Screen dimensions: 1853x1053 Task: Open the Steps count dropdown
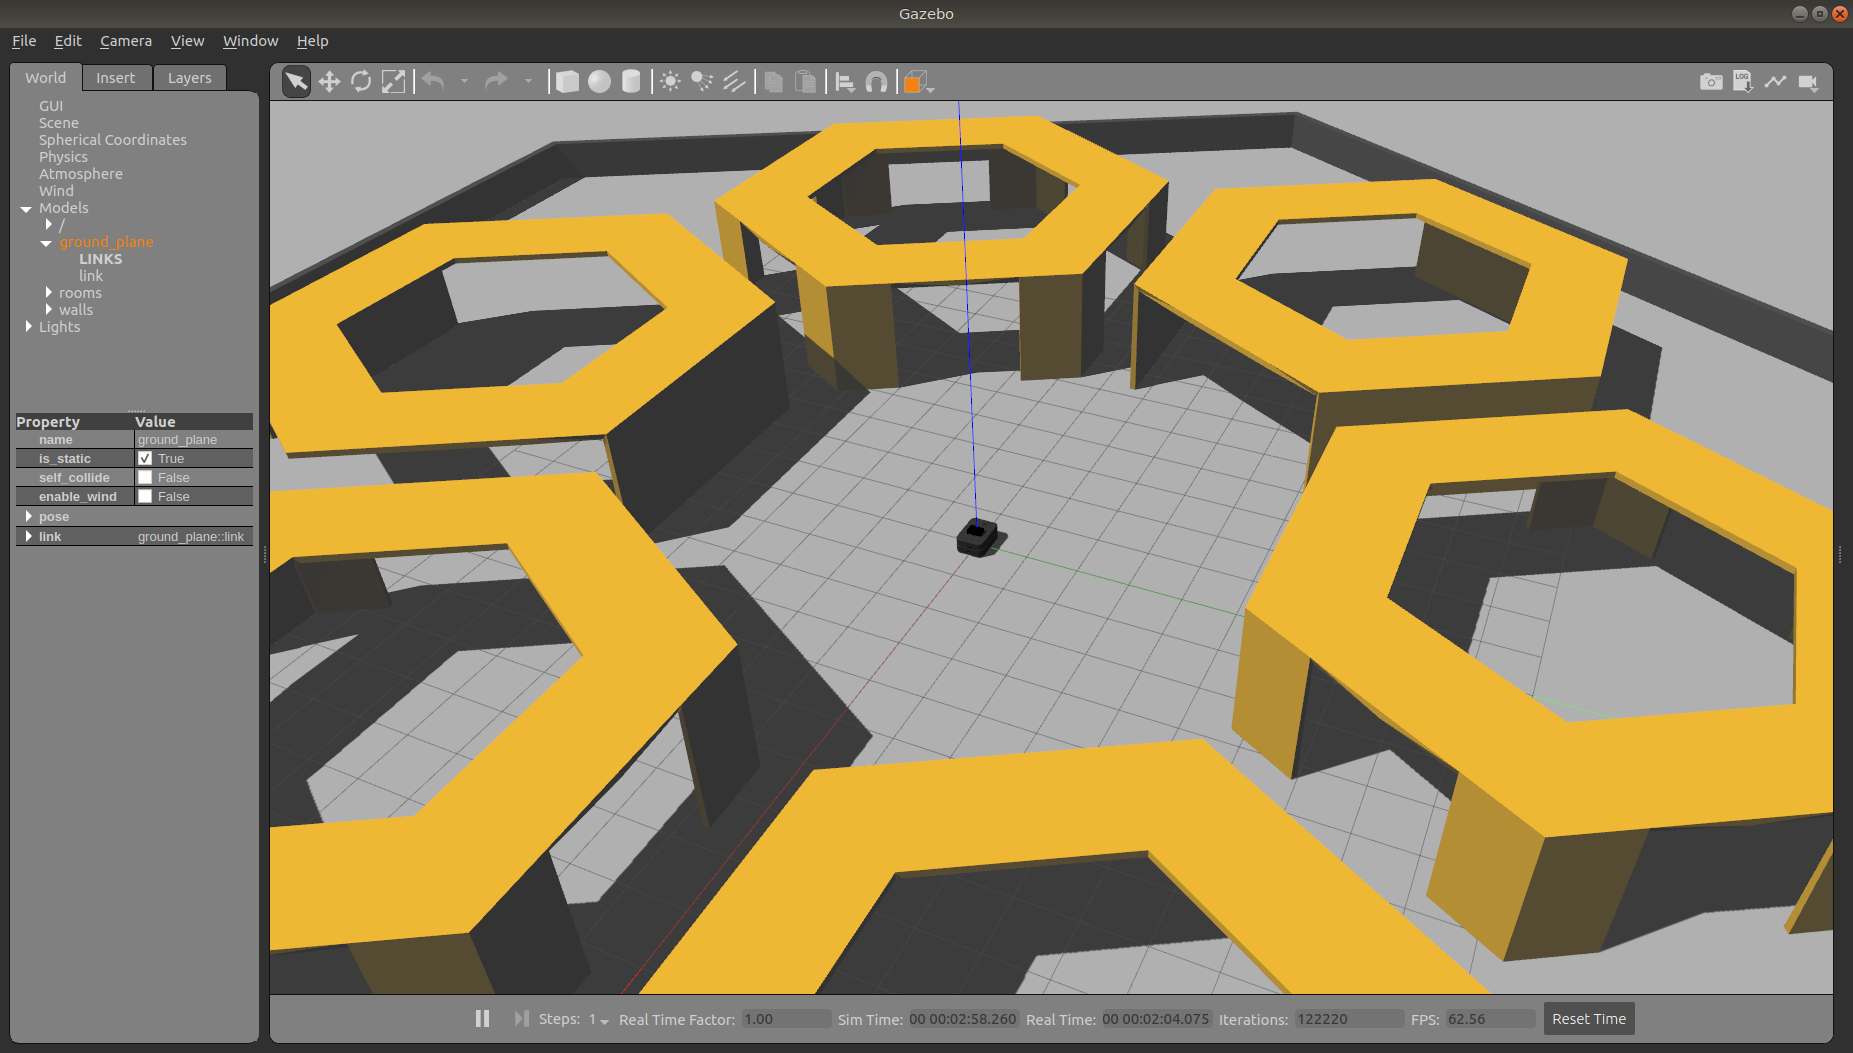599,1020
